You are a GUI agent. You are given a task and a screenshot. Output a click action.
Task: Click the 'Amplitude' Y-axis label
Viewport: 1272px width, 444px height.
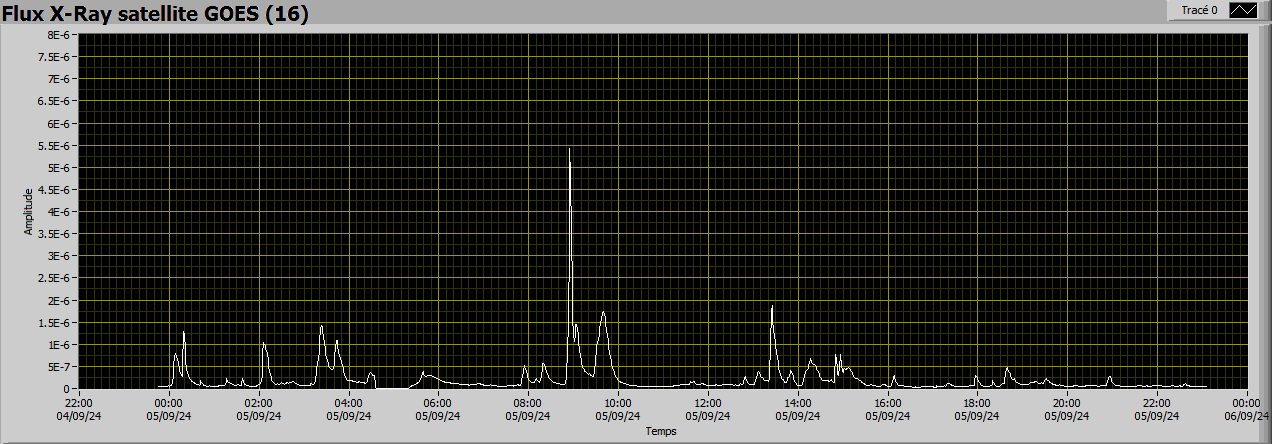(x=29, y=211)
